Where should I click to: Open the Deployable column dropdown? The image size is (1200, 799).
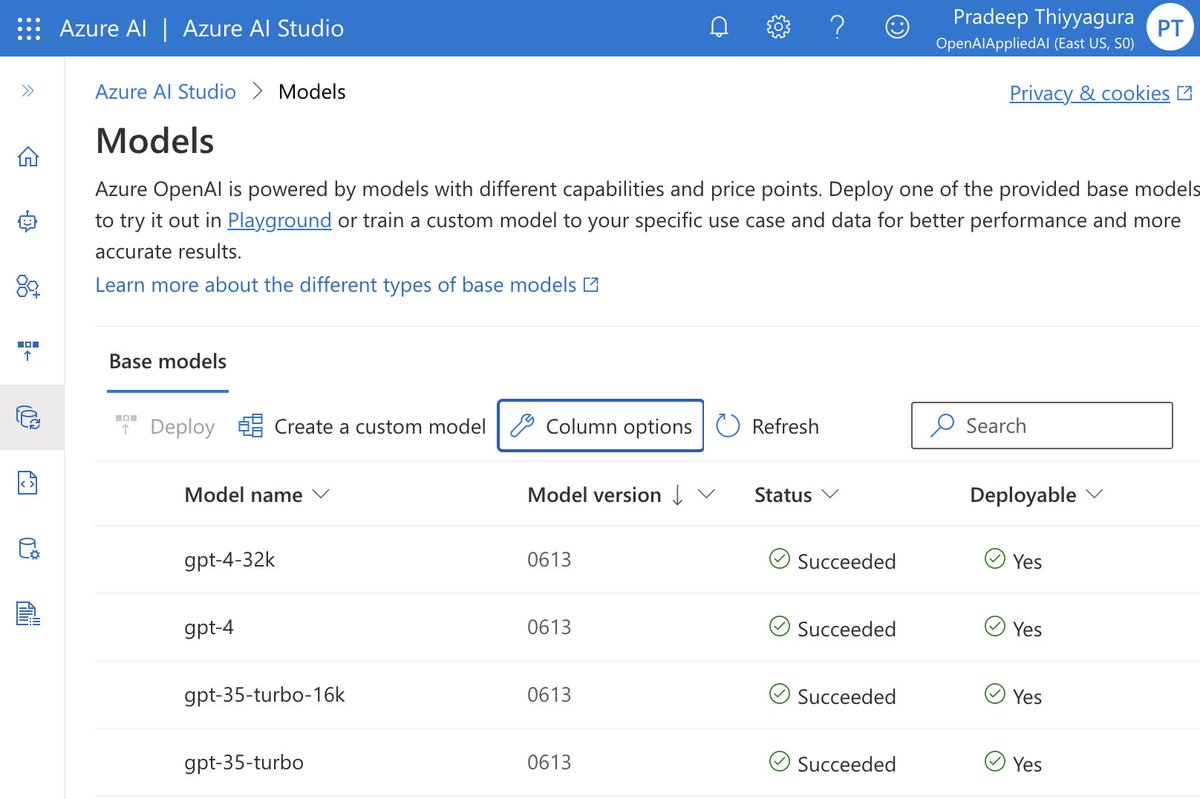tap(1093, 495)
